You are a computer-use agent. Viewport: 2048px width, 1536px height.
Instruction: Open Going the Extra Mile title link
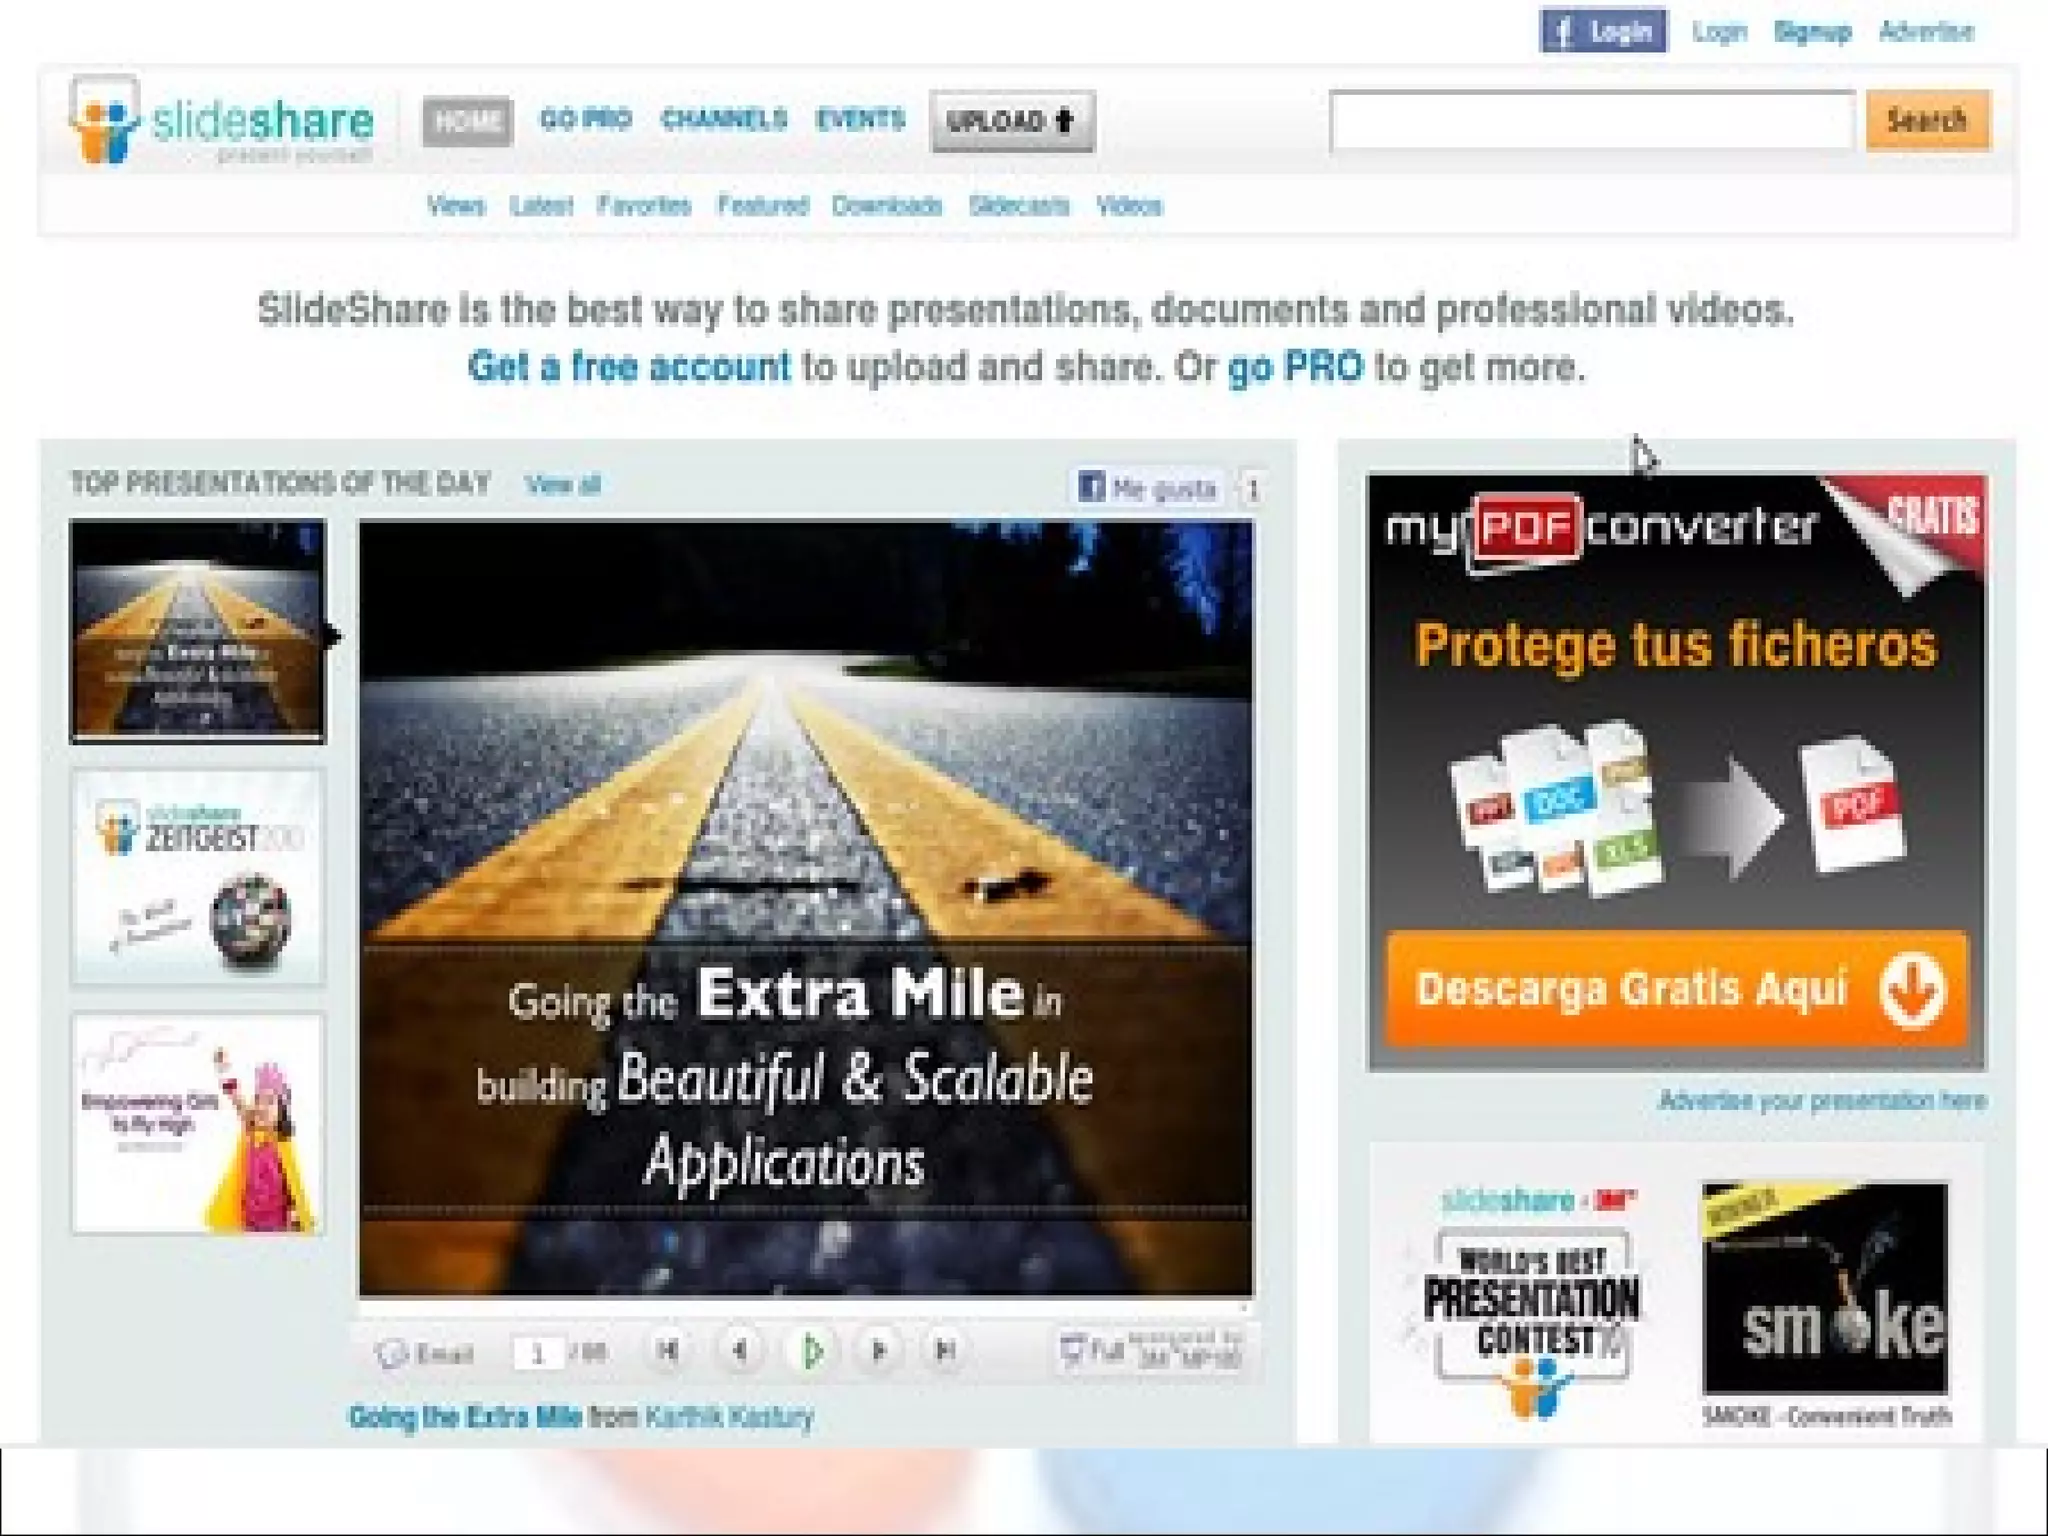[465, 1417]
